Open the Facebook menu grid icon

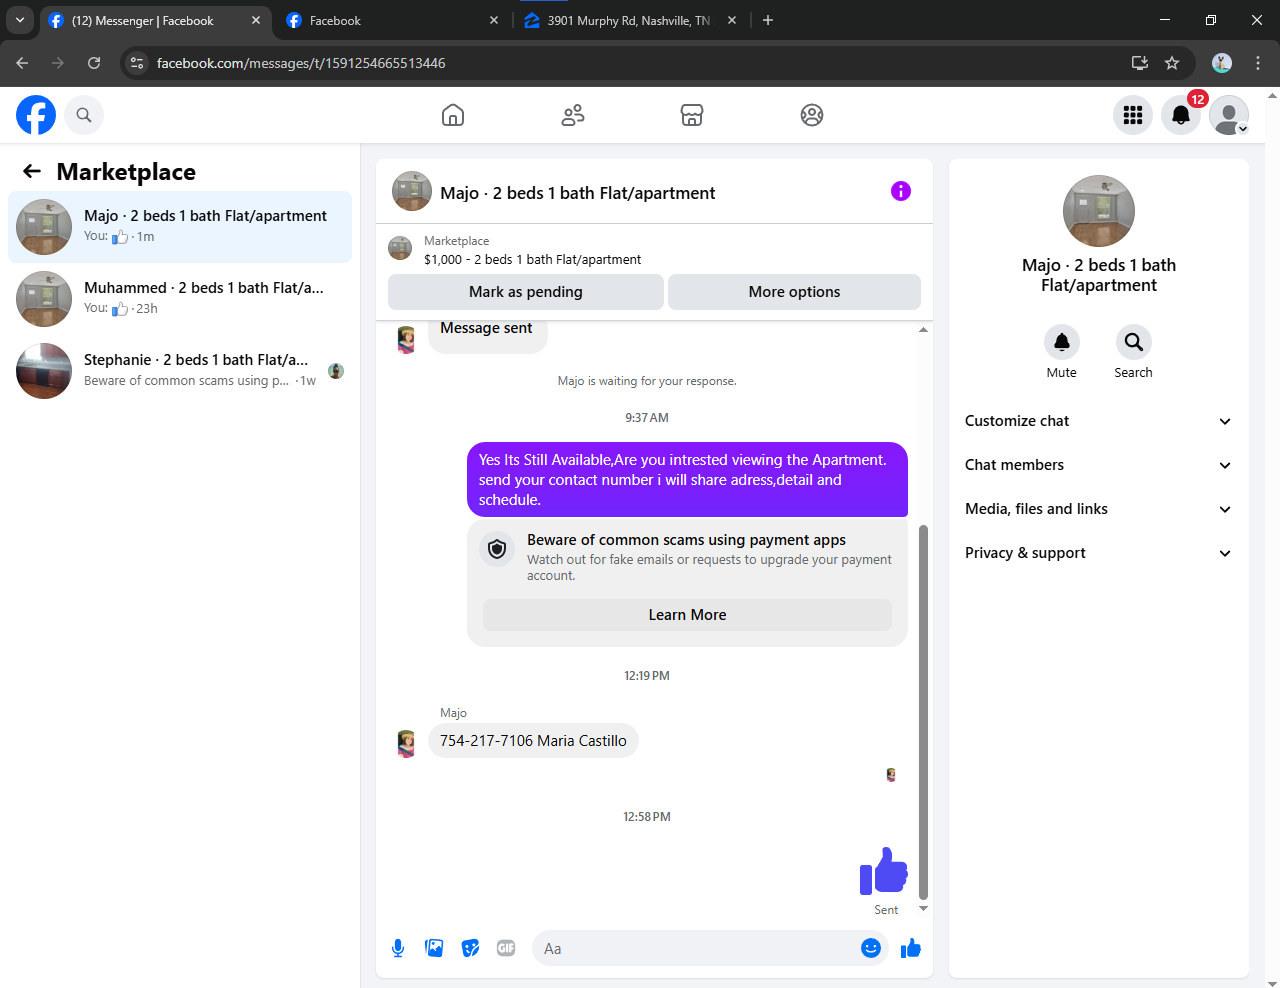[1133, 115]
